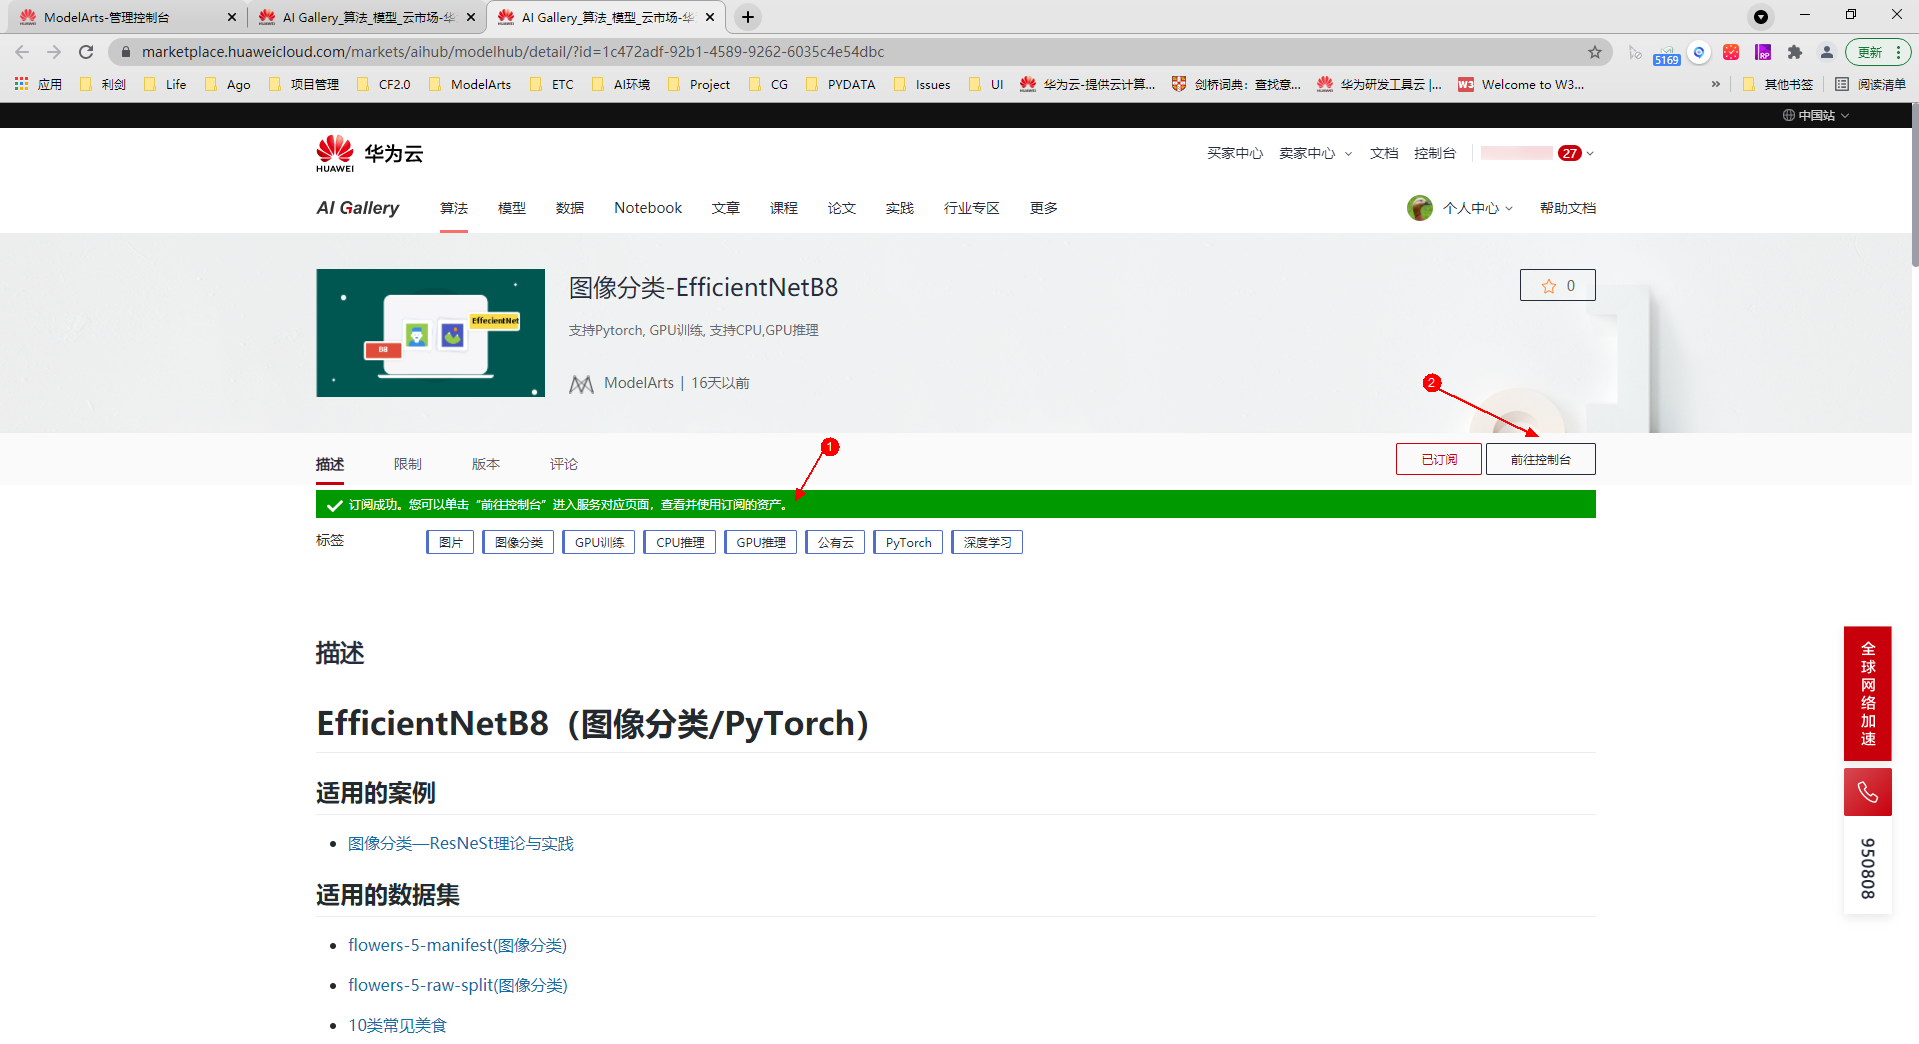This screenshot has height=1044, width=1919.
Task: Open the flowers-5-manifest dataset link
Action: 457,945
